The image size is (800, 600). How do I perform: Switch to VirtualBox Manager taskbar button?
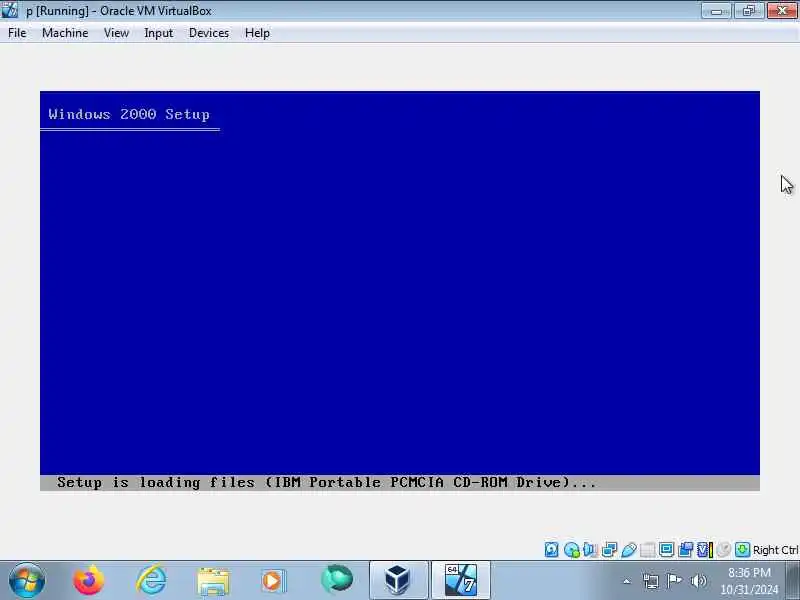click(x=398, y=580)
